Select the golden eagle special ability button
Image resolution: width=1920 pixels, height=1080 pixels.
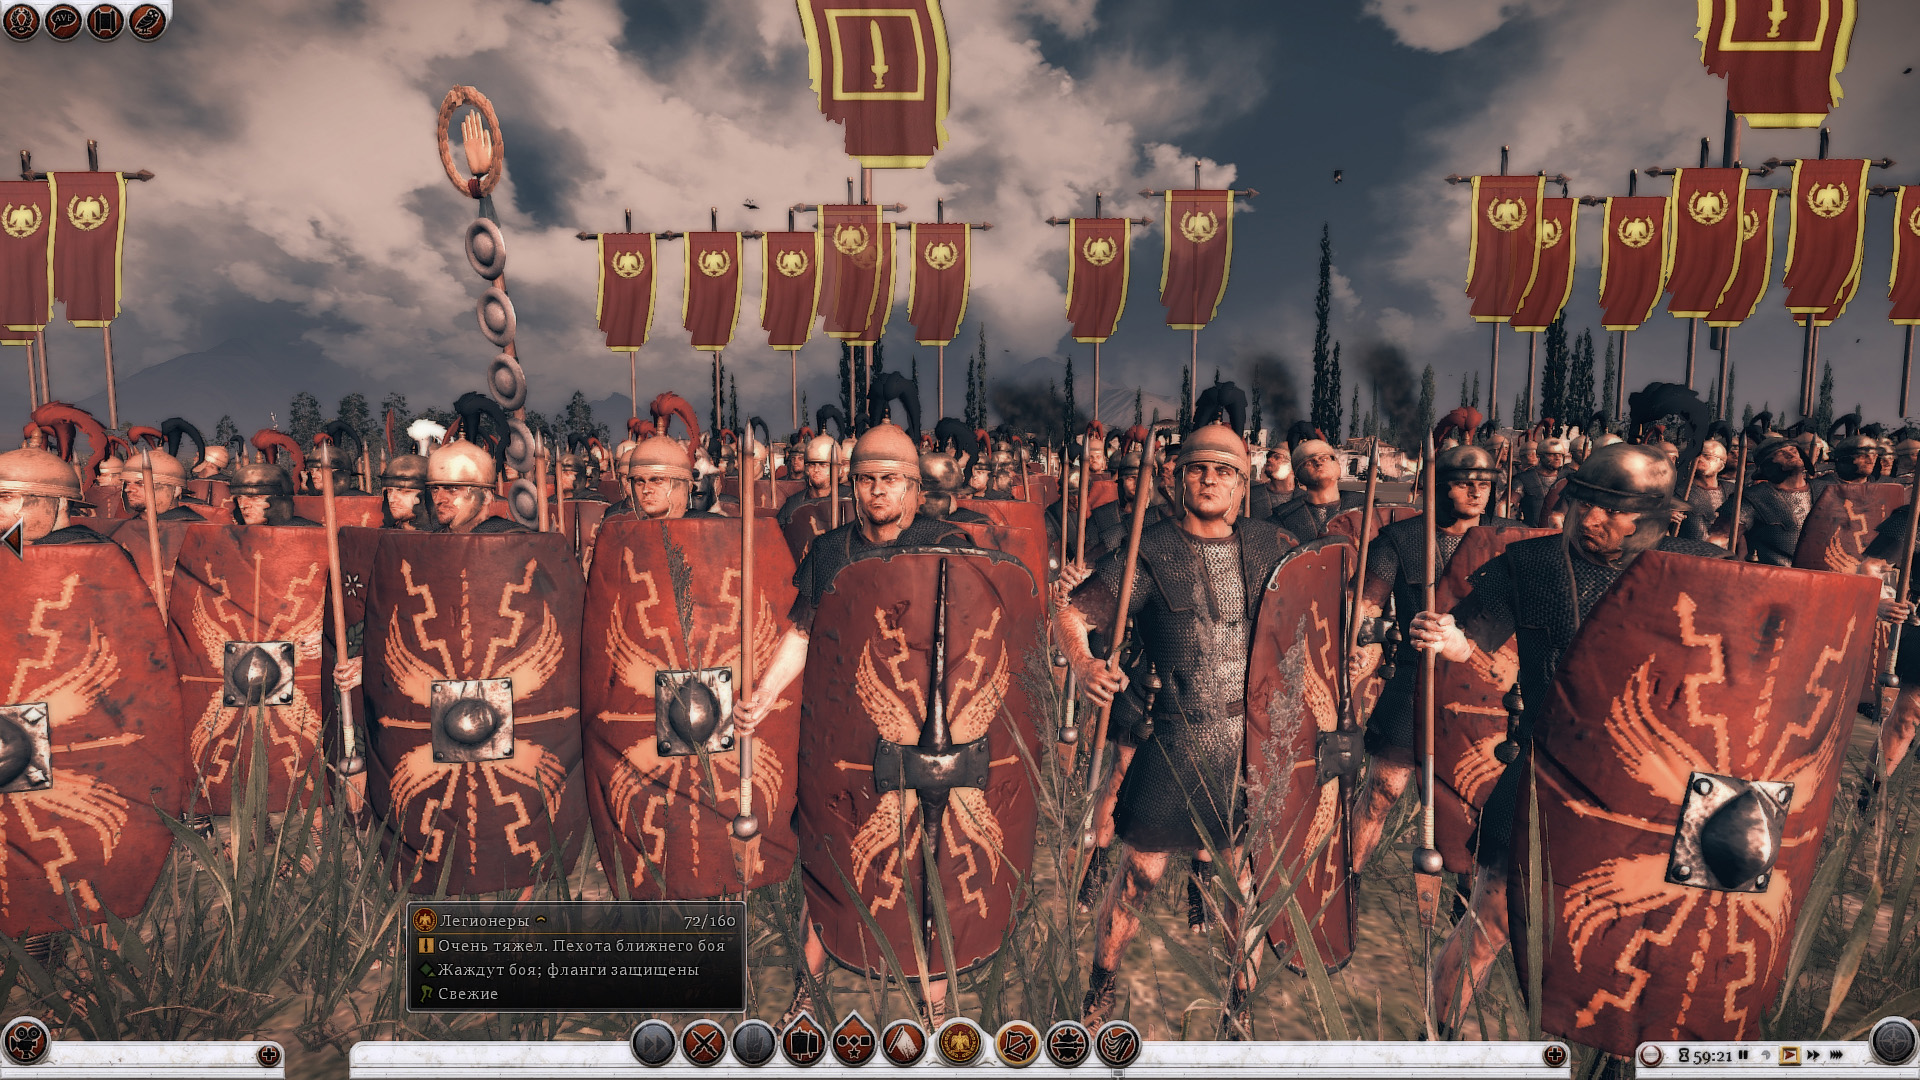coord(959,1045)
